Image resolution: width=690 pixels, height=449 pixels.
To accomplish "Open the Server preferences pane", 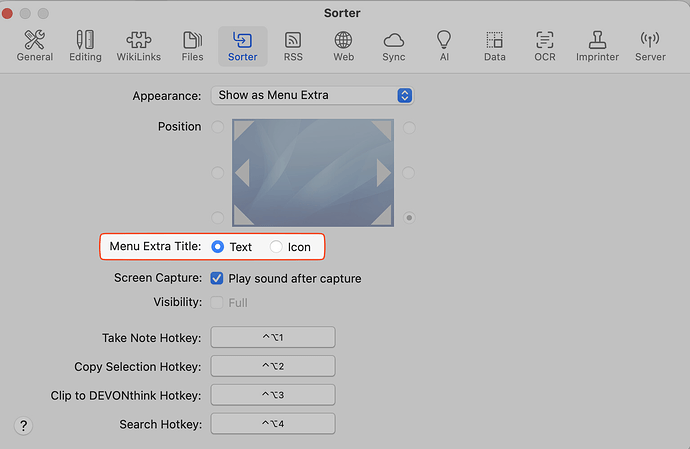I will (x=650, y=45).
